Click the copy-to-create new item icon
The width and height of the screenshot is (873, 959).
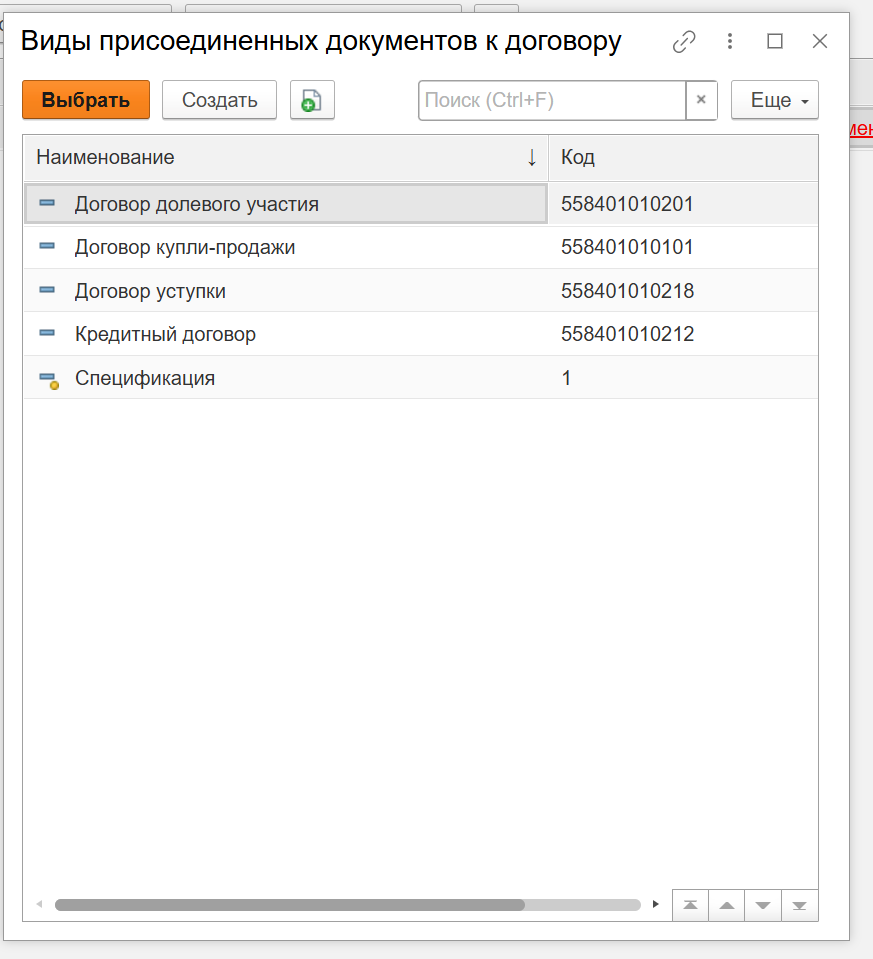click(312, 101)
